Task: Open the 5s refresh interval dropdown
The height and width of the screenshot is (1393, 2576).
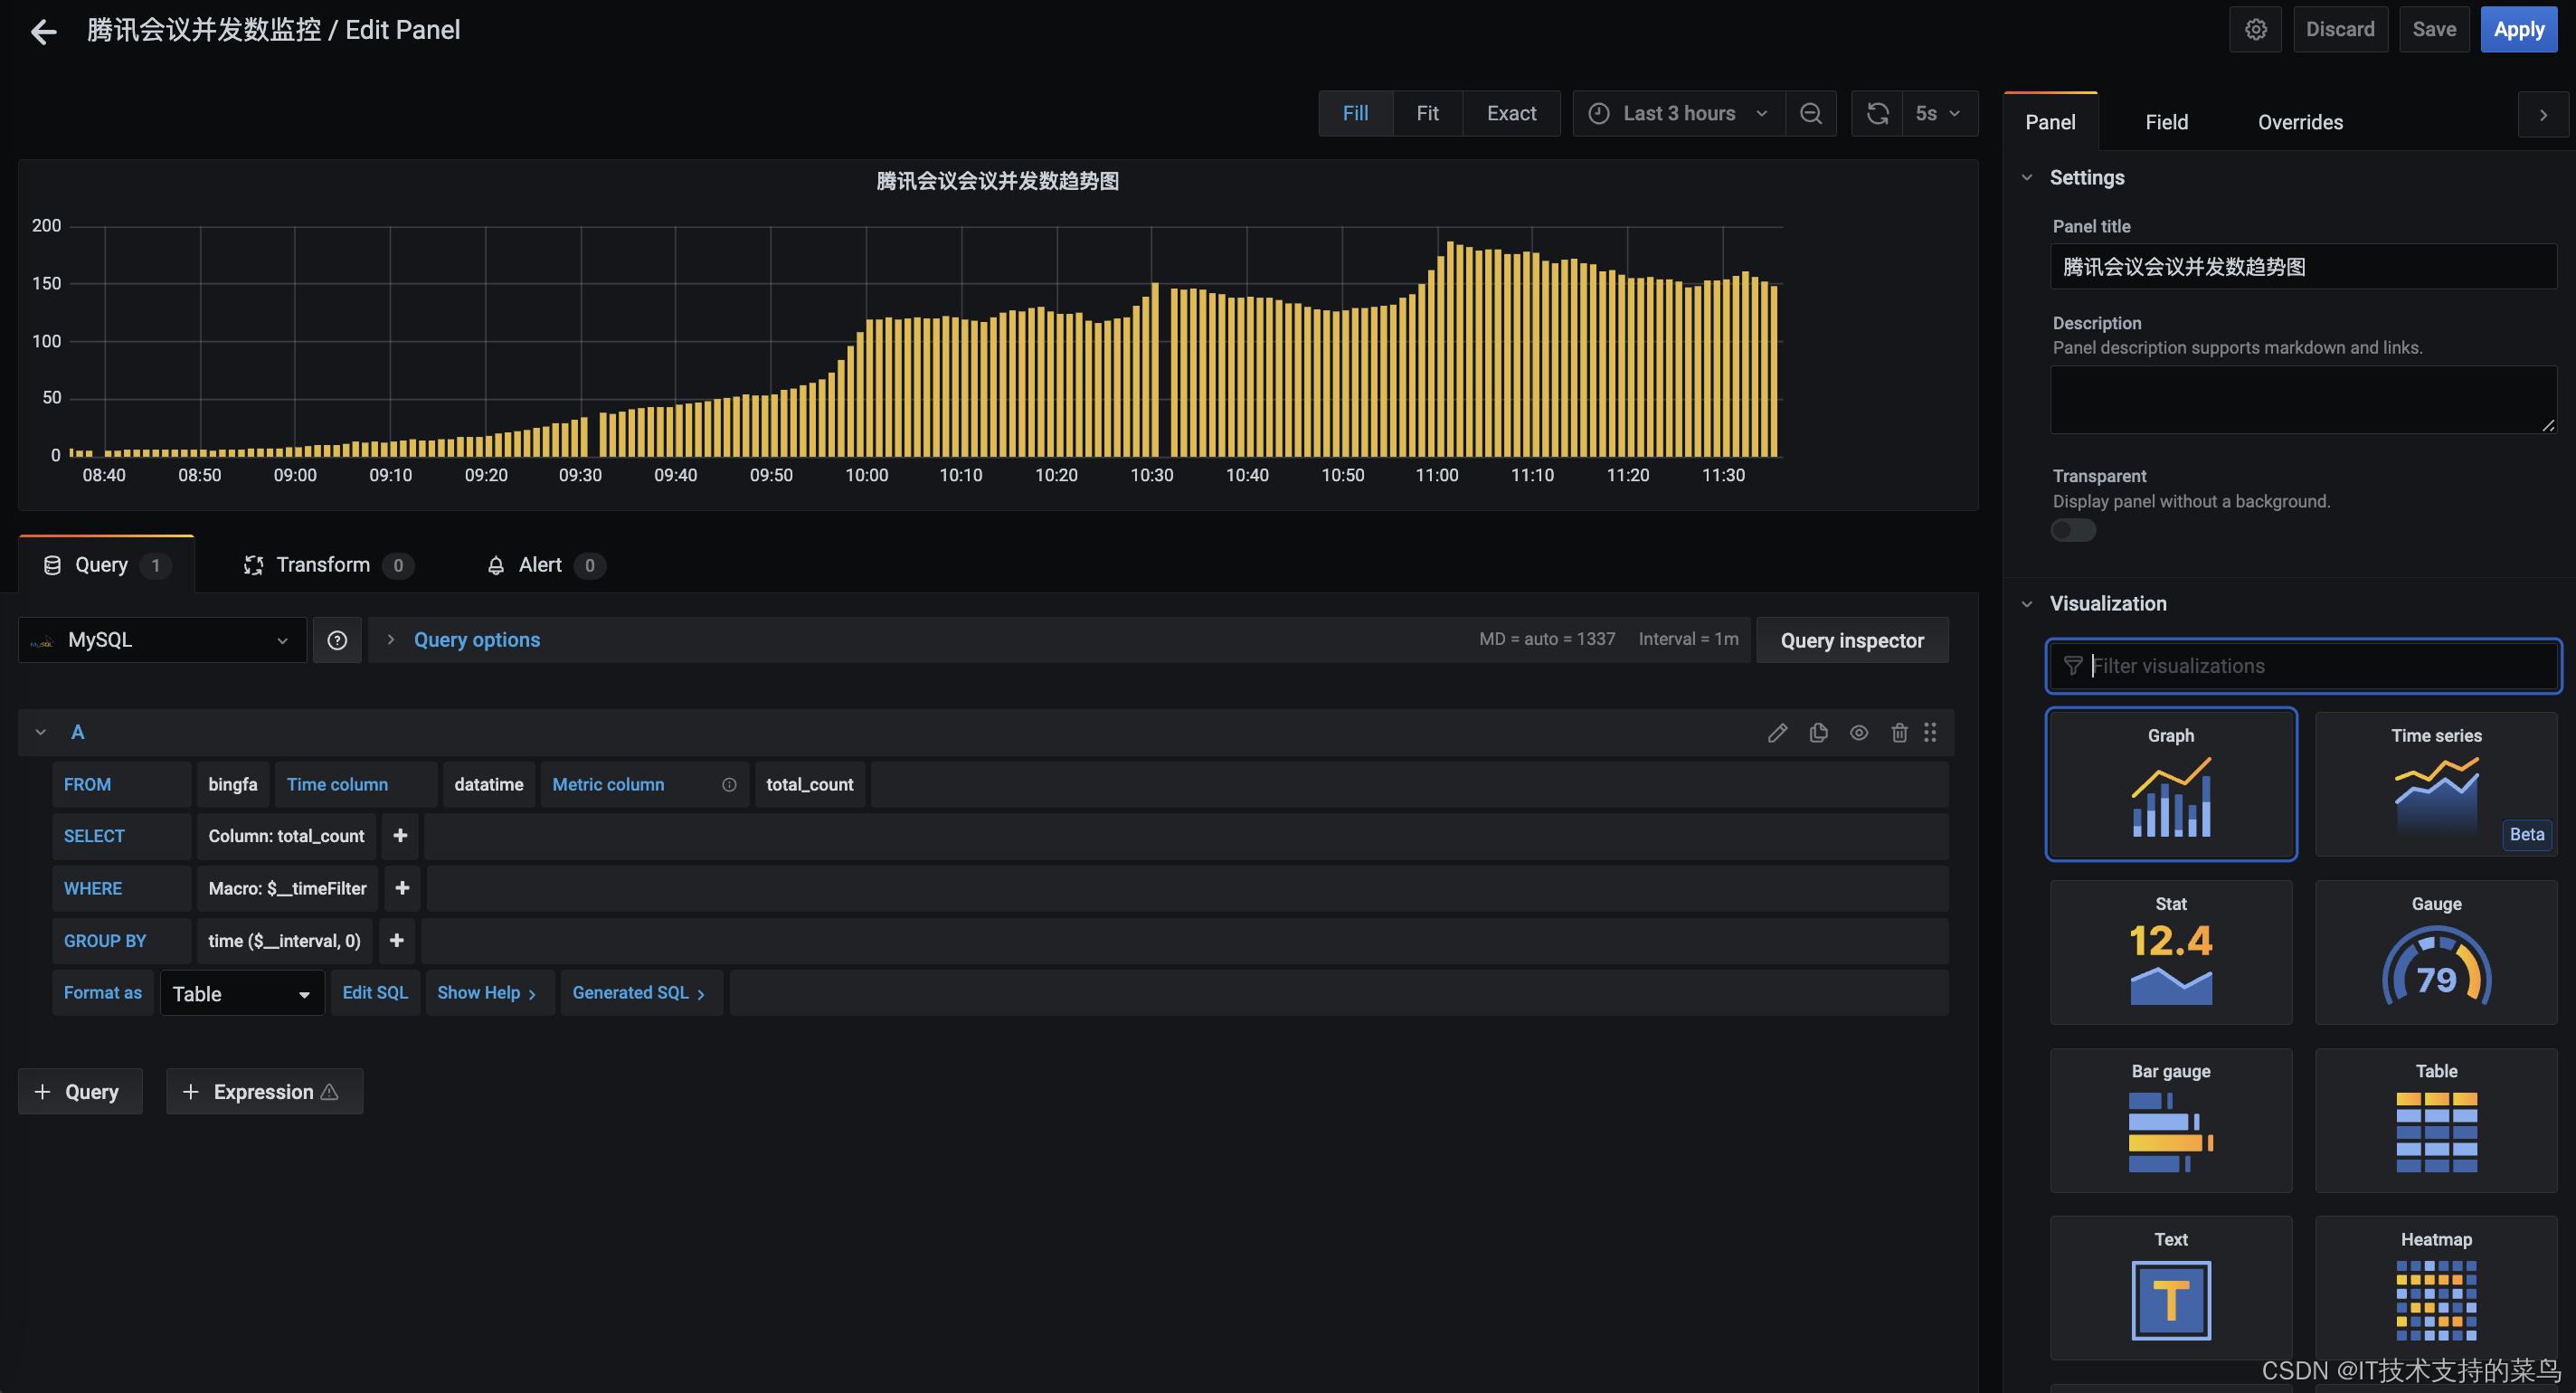Action: tap(1938, 114)
